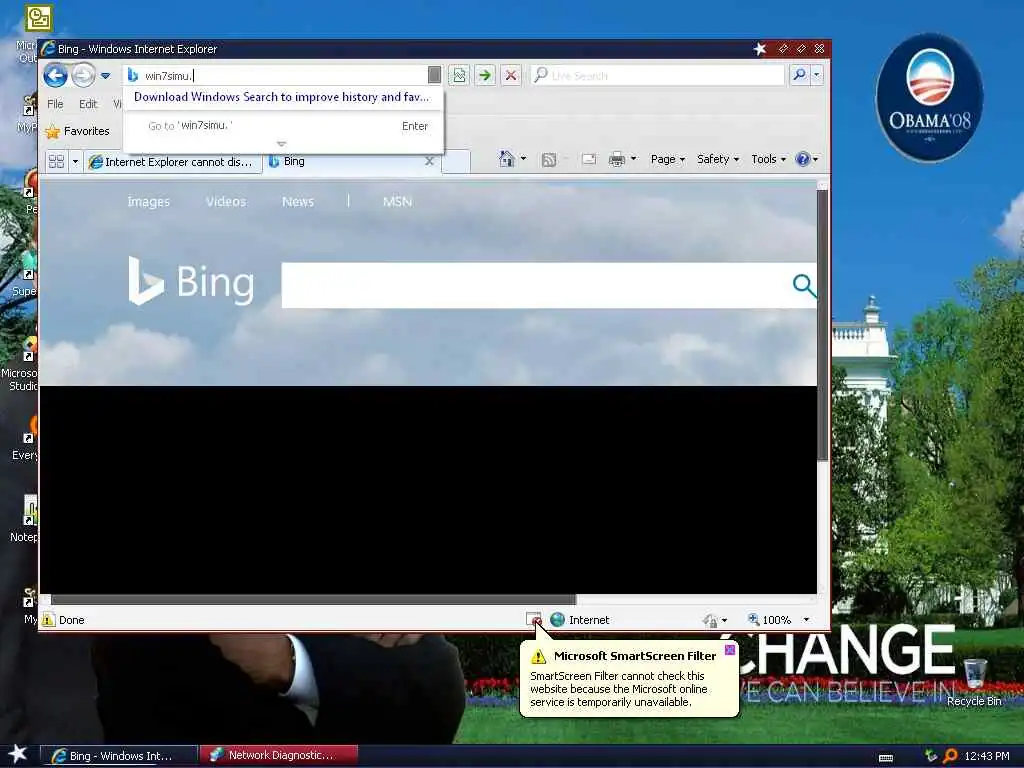Open the tab list dropdown arrow
Image resolution: width=1024 pixels, height=768 pixels.
click(75, 161)
